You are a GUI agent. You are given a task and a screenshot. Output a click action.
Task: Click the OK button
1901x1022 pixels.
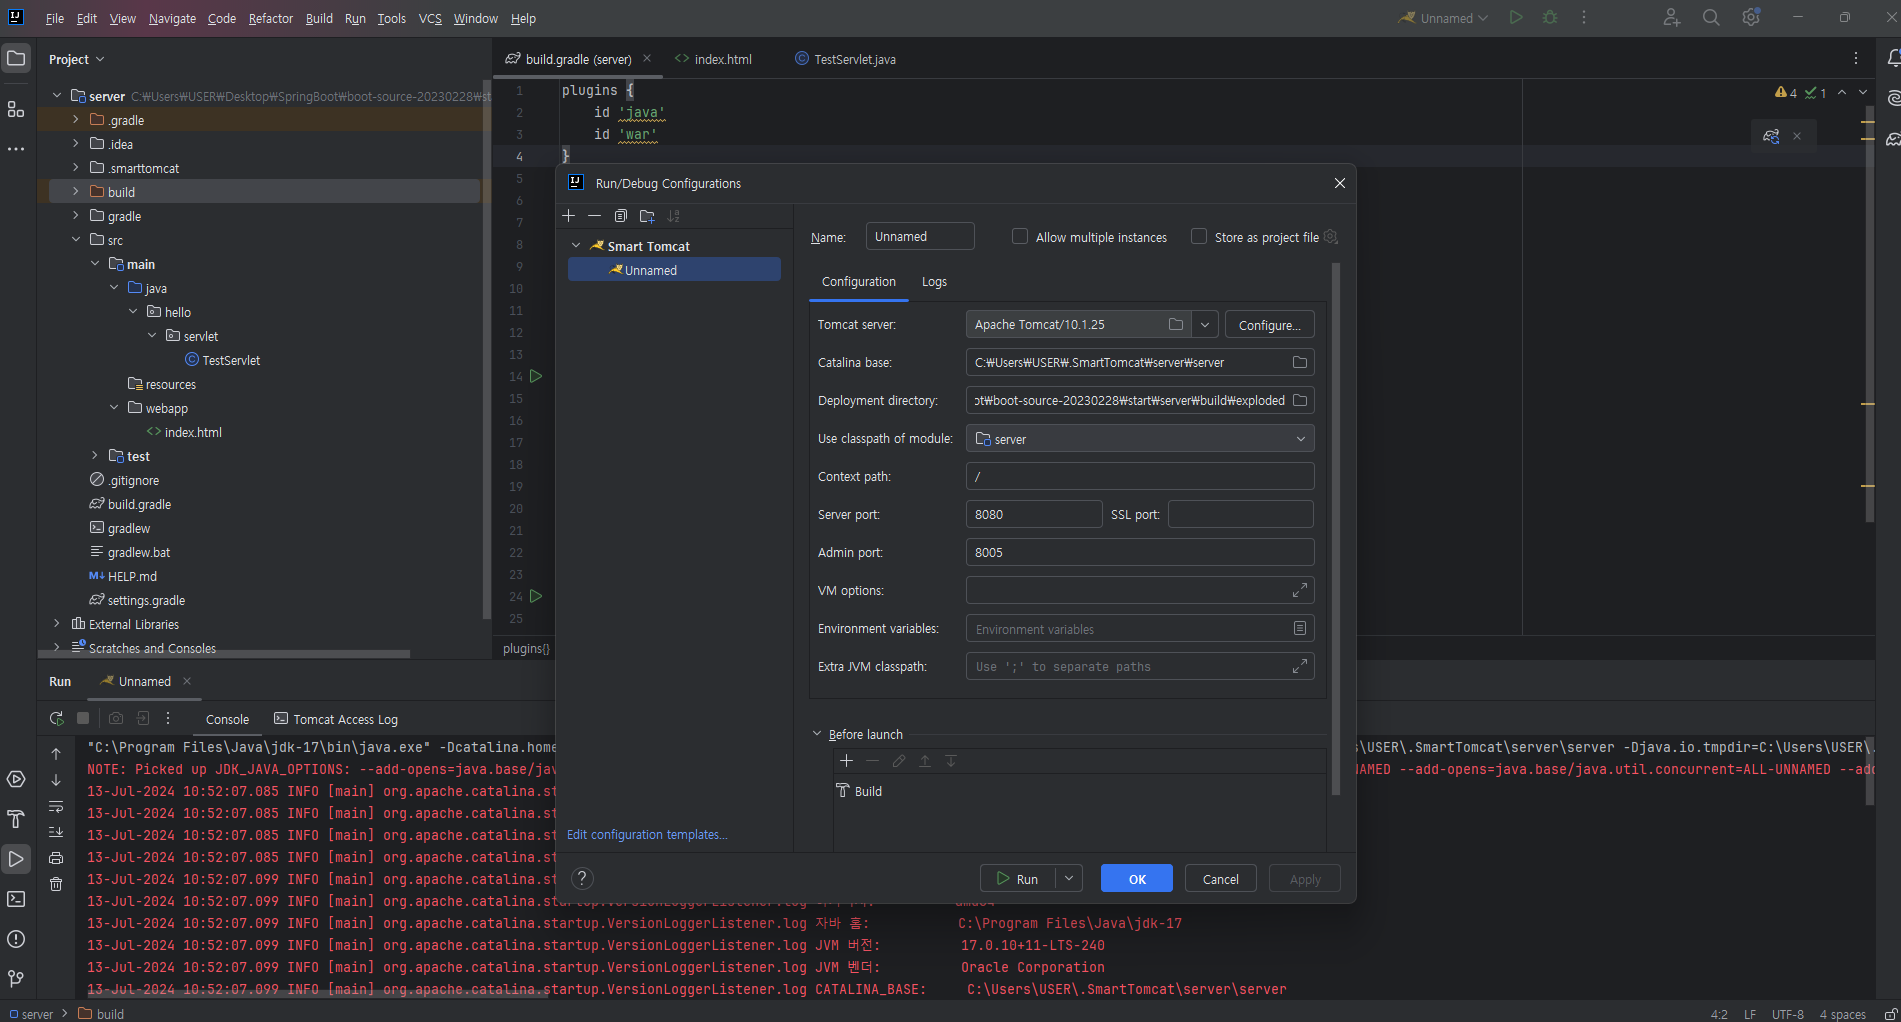point(1137,878)
